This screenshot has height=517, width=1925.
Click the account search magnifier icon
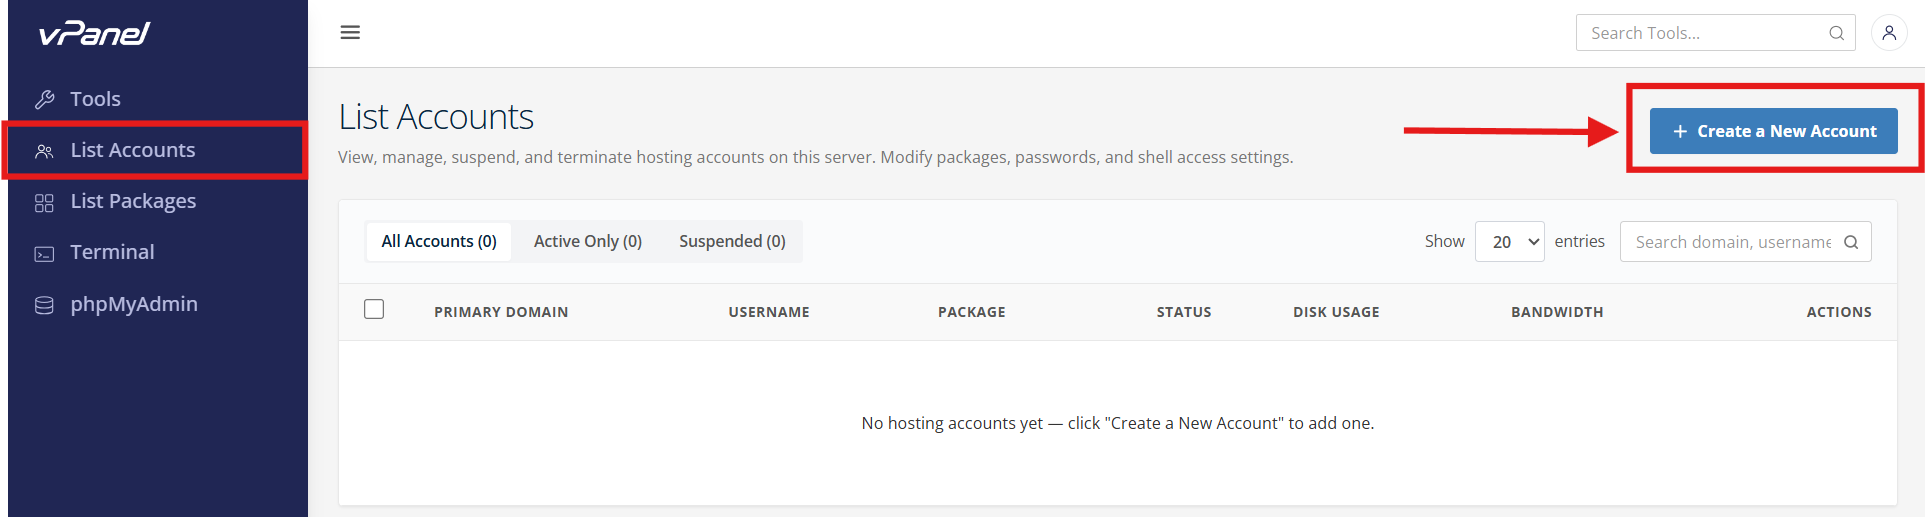pos(1851,242)
